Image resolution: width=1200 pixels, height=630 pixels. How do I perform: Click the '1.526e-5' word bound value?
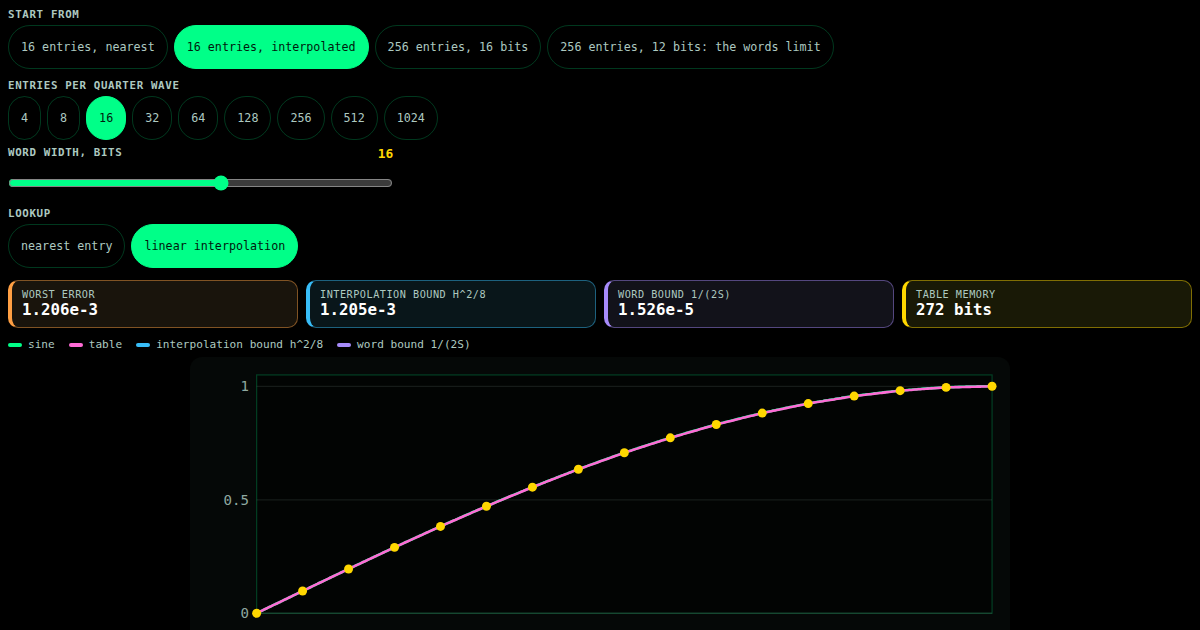tap(656, 310)
